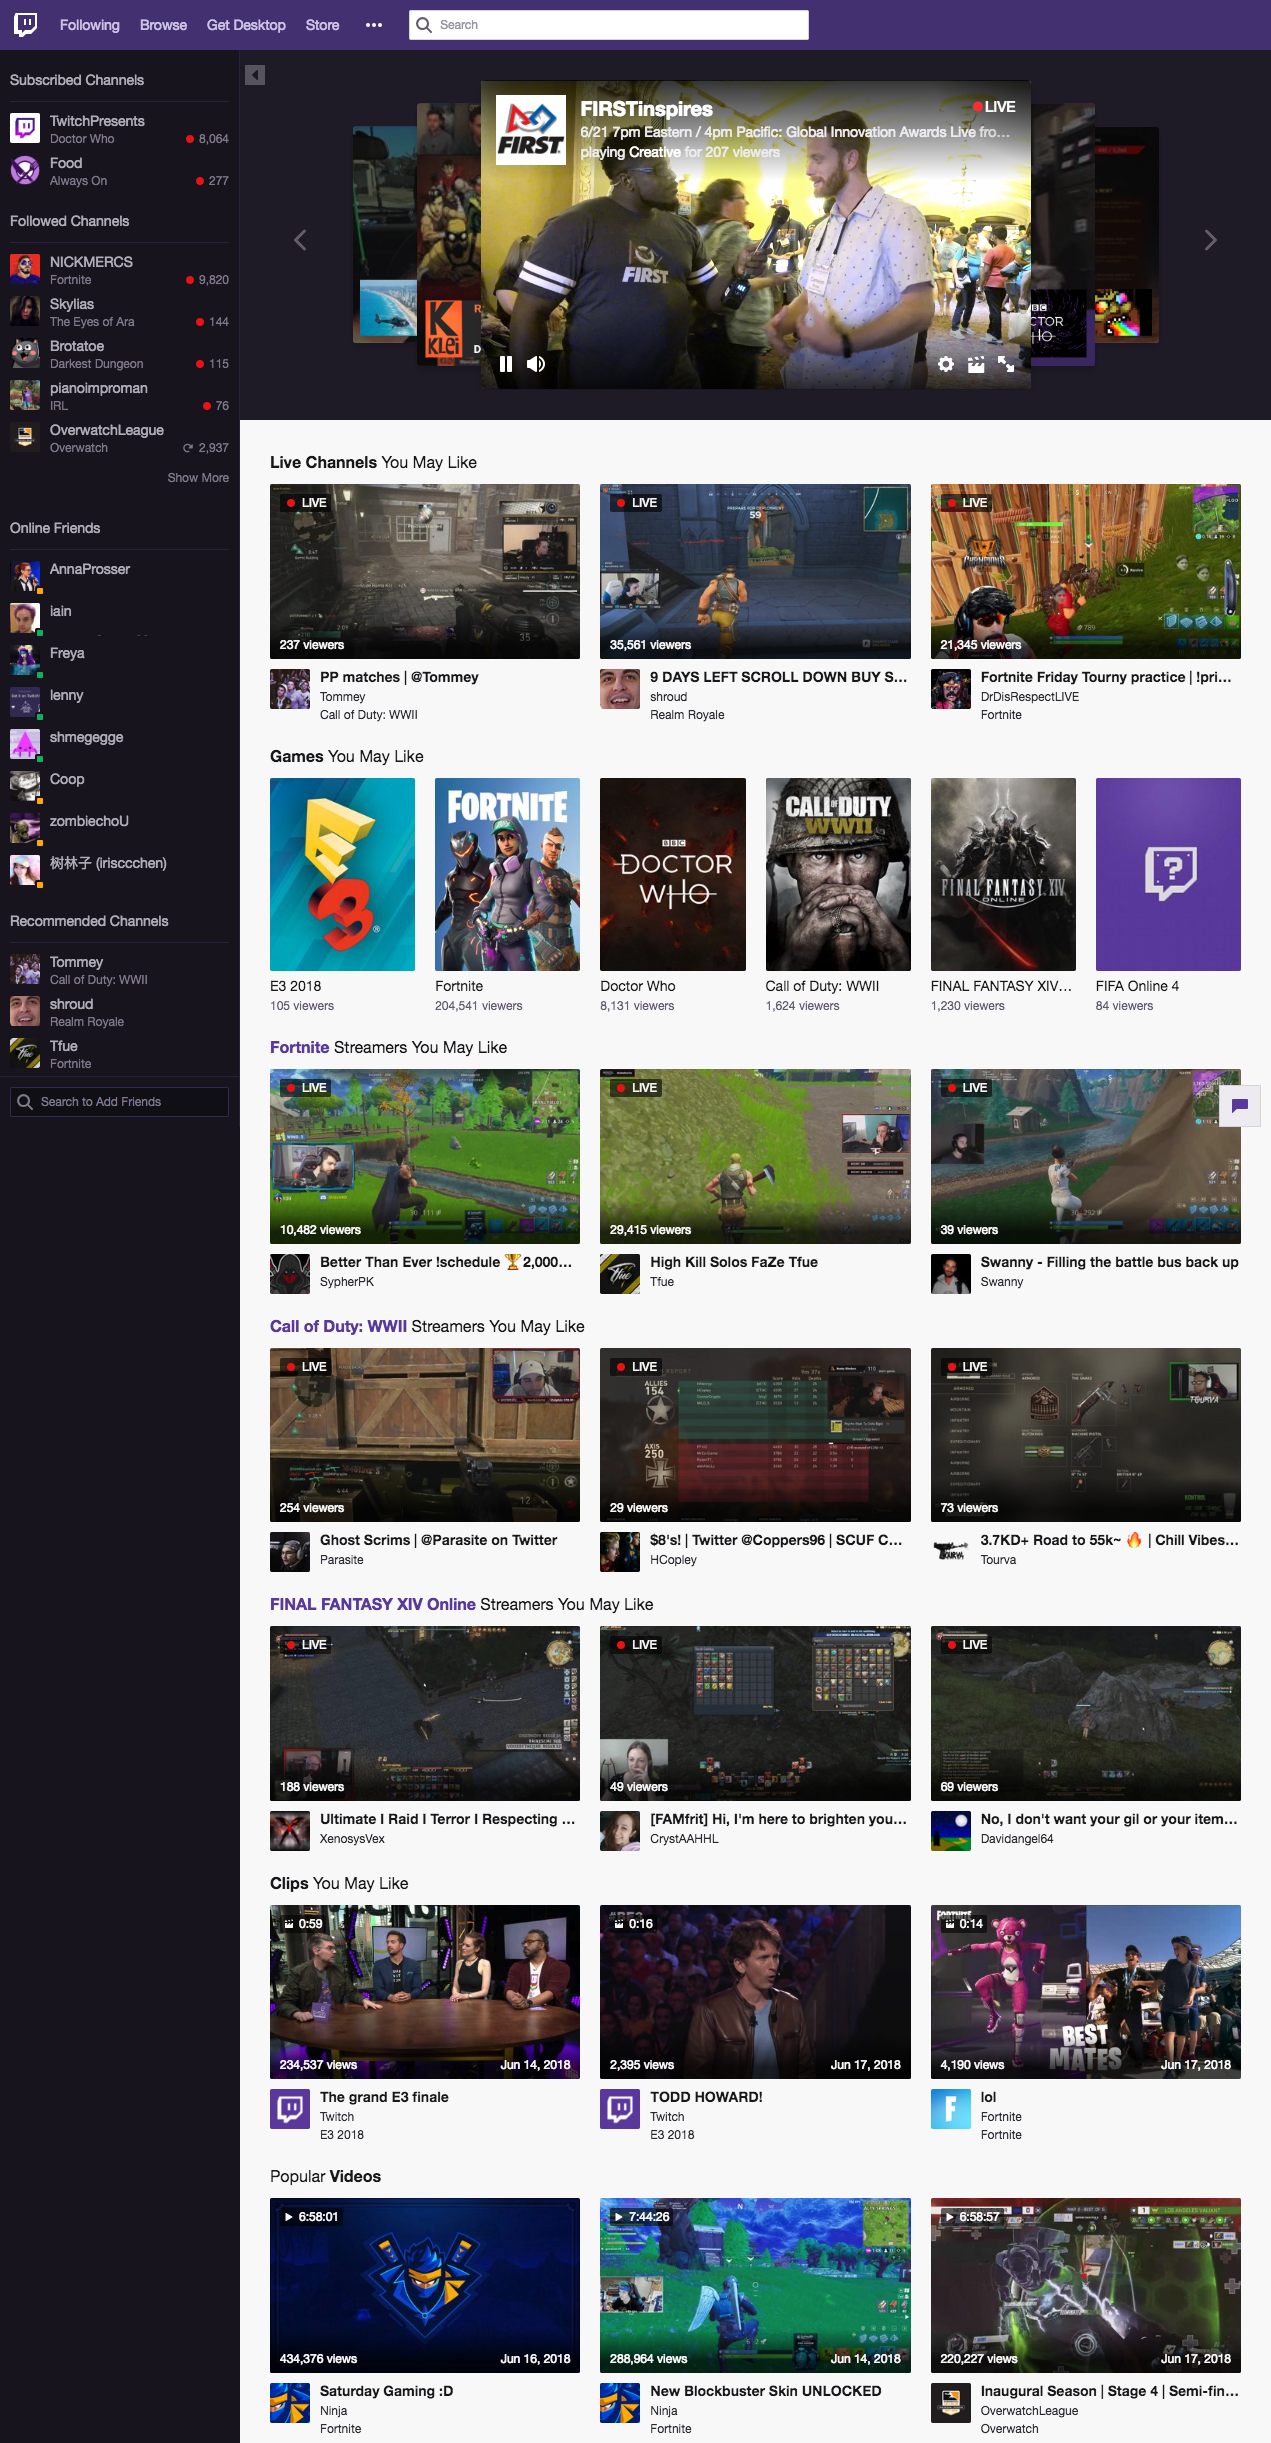Click CrystAAHHL streamer avatar
Image resolution: width=1271 pixels, height=2443 pixels.
click(x=620, y=1831)
